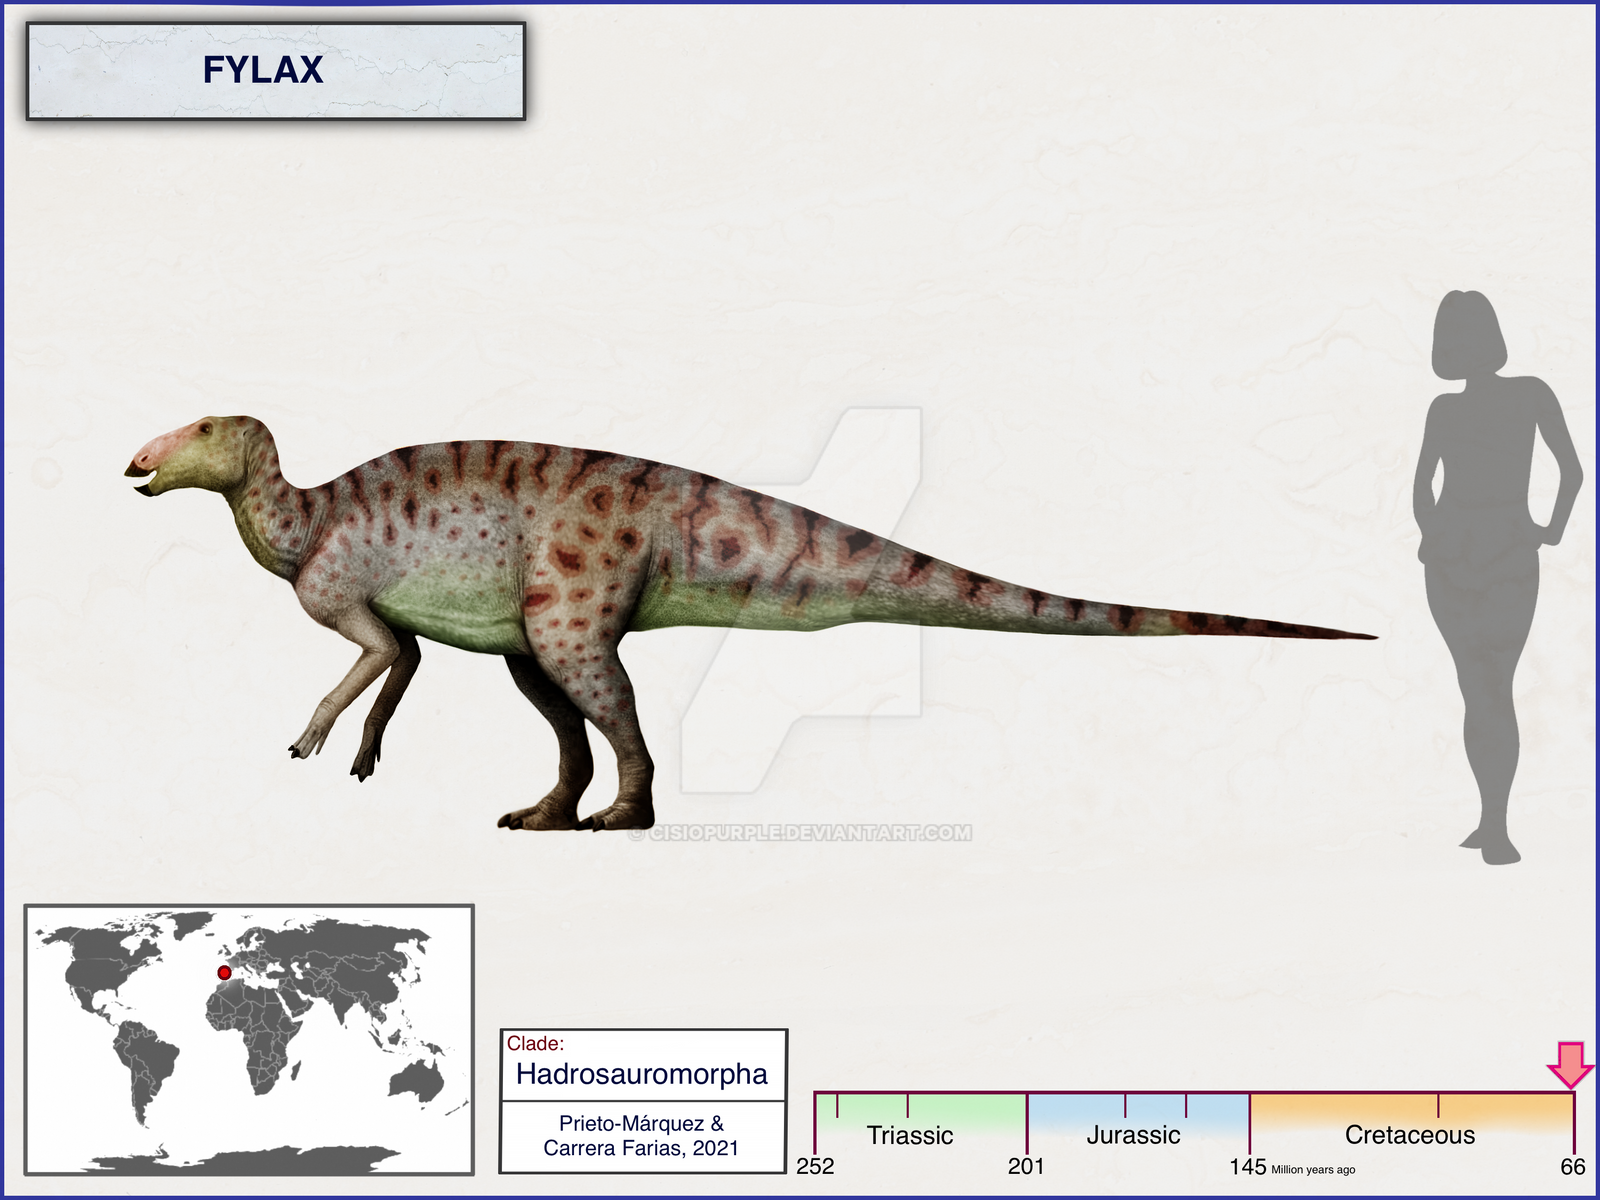Click the pink arrow timeline marker
This screenshot has height=1200, width=1600.
pos(1571,1065)
